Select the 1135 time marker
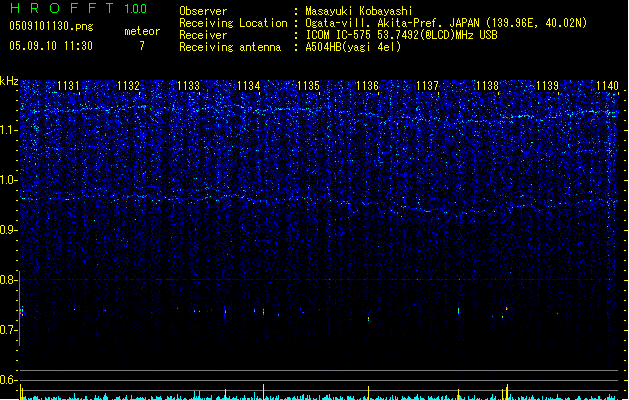The height and width of the screenshot is (400, 629). 308,87
